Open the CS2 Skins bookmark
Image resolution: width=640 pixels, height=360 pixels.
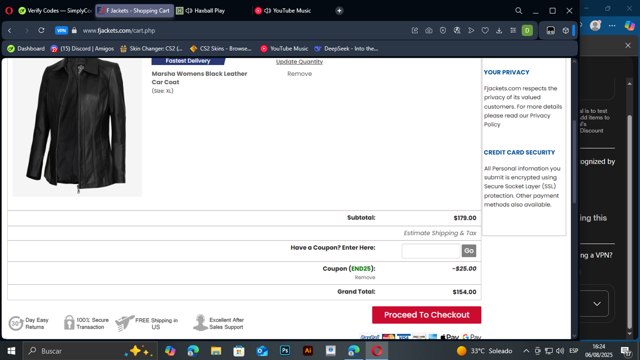(x=221, y=49)
